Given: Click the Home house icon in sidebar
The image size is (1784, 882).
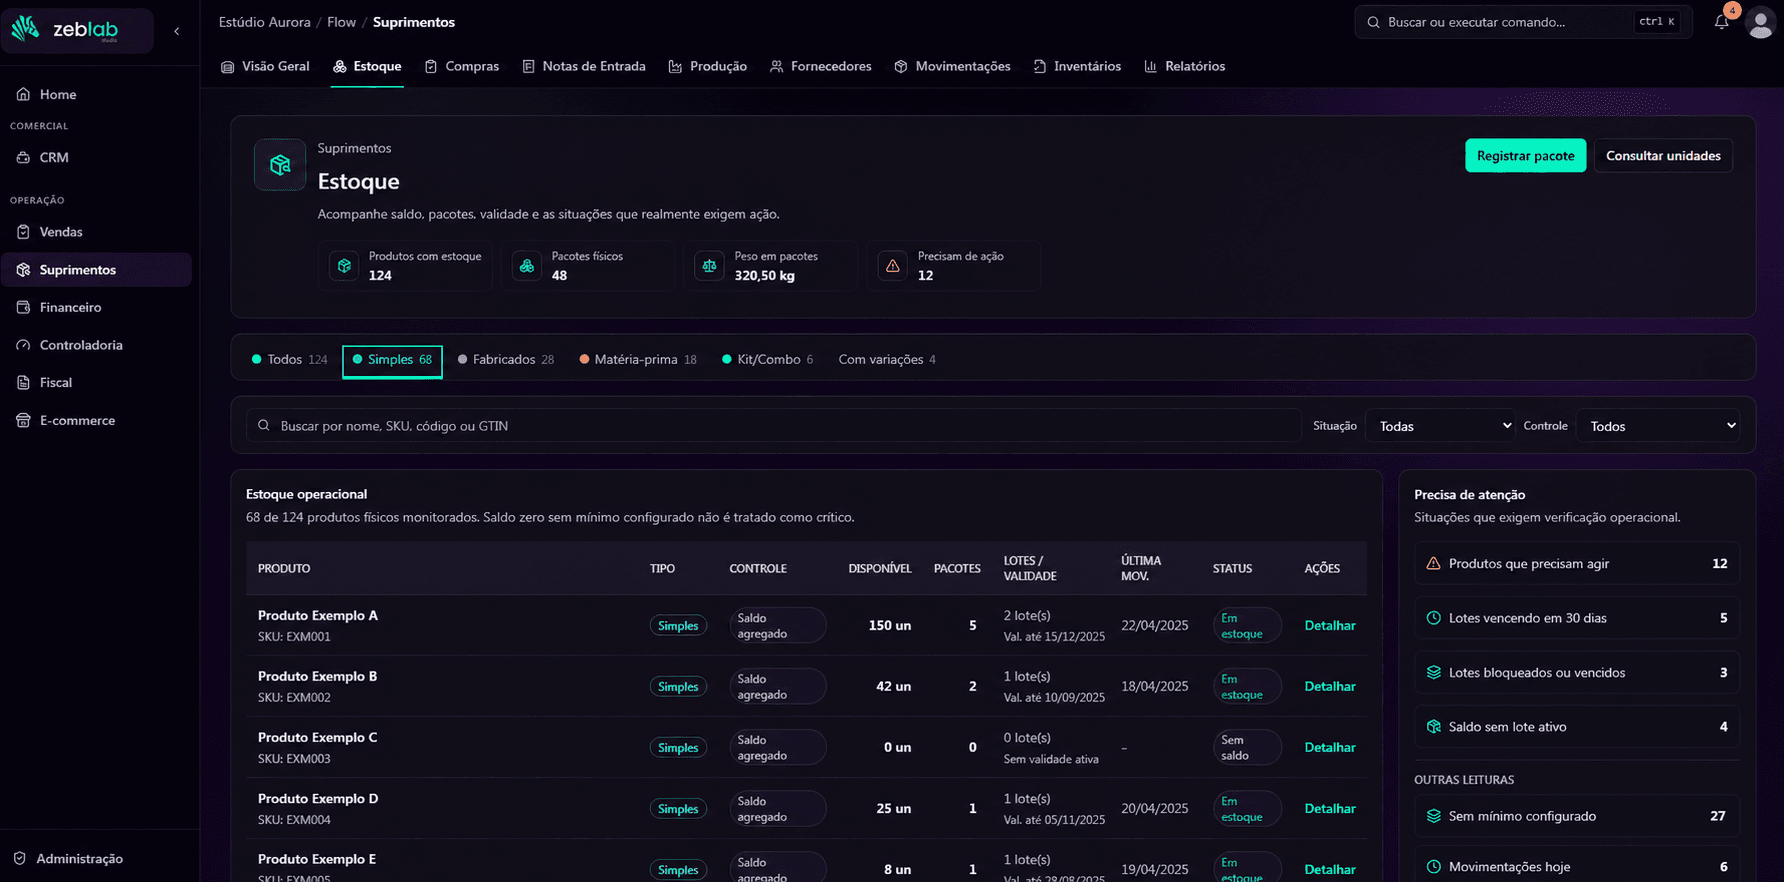Looking at the screenshot, I should (23, 94).
